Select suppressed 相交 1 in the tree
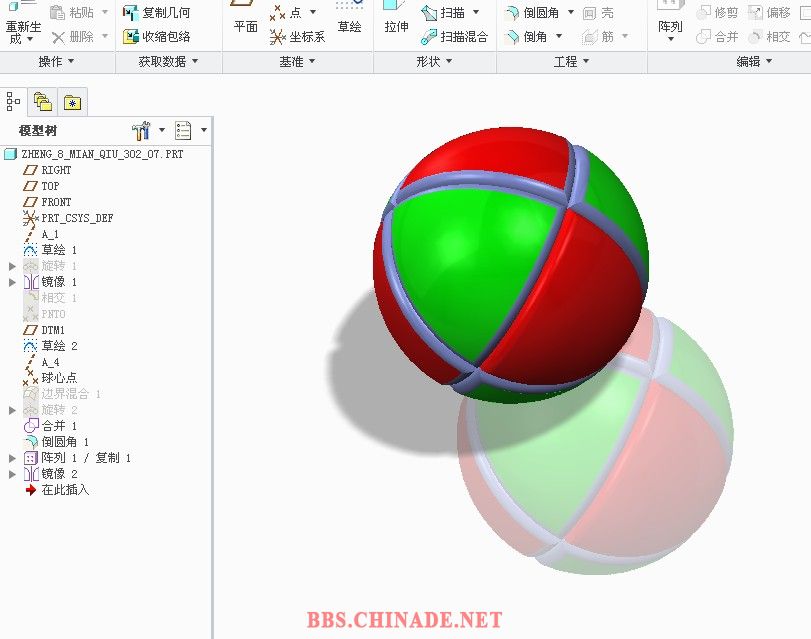Image resolution: width=811 pixels, height=639 pixels. click(x=51, y=298)
